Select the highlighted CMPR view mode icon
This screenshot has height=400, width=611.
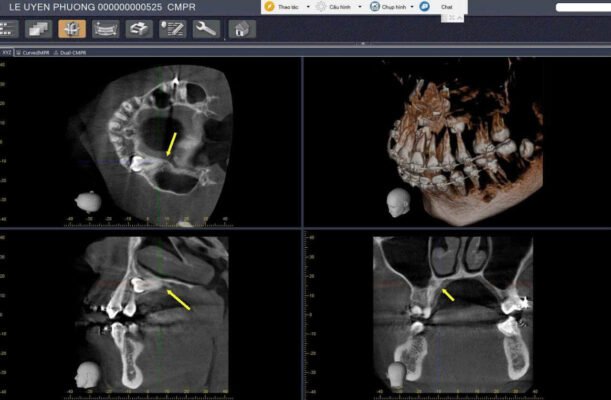[72, 29]
